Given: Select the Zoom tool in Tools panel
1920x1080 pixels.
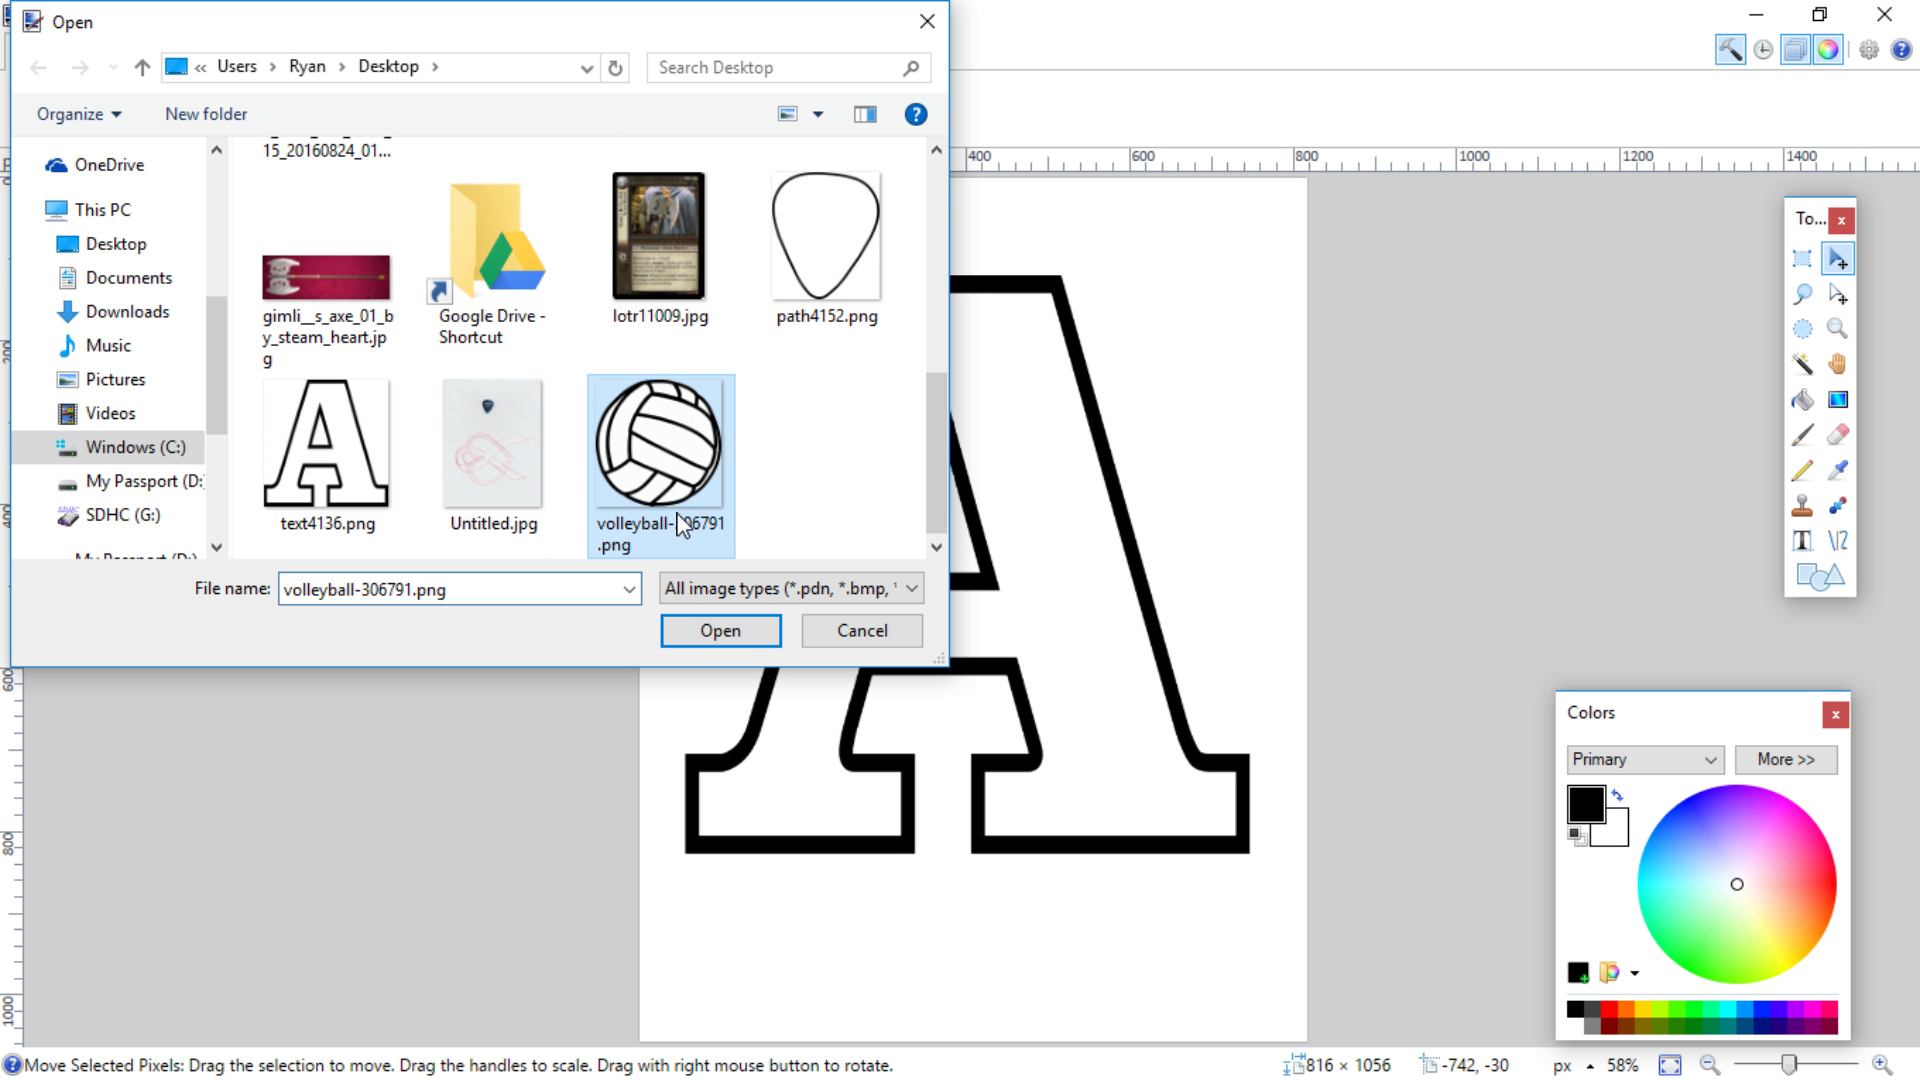Looking at the screenshot, I should [1837, 329].
